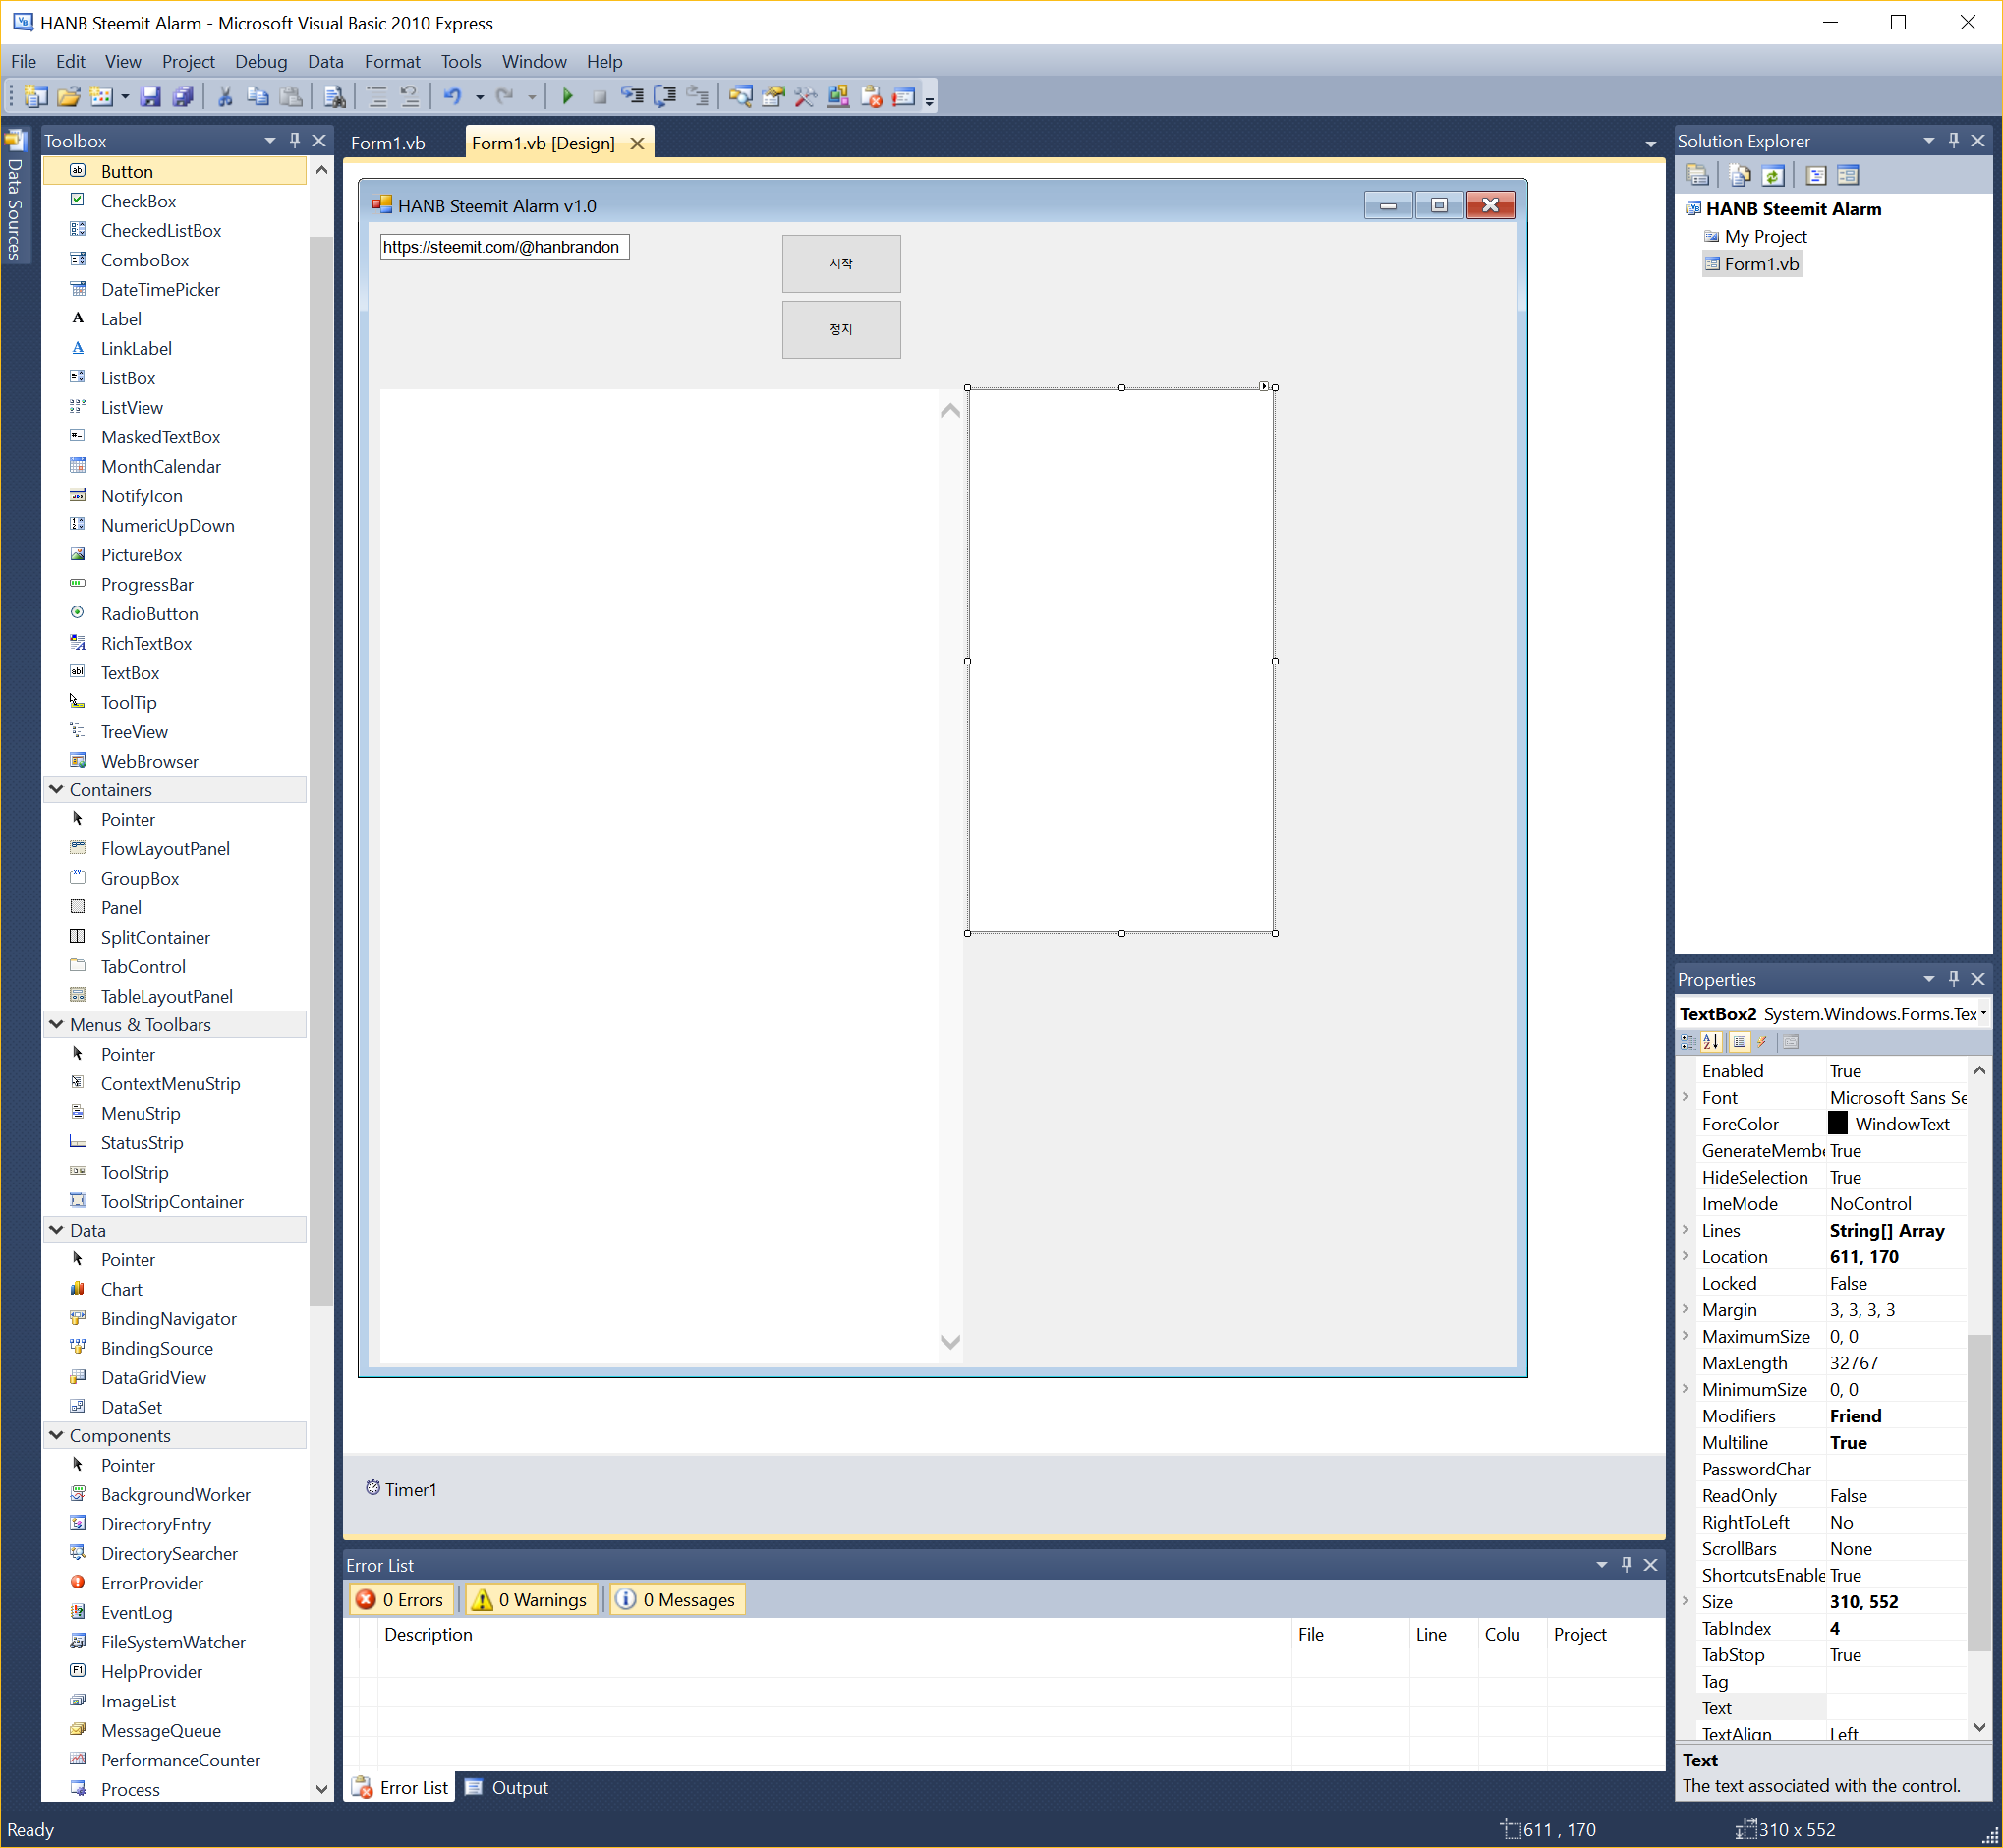
Task: Collapse the Containers toolbox group
Action: coord(56,790)
